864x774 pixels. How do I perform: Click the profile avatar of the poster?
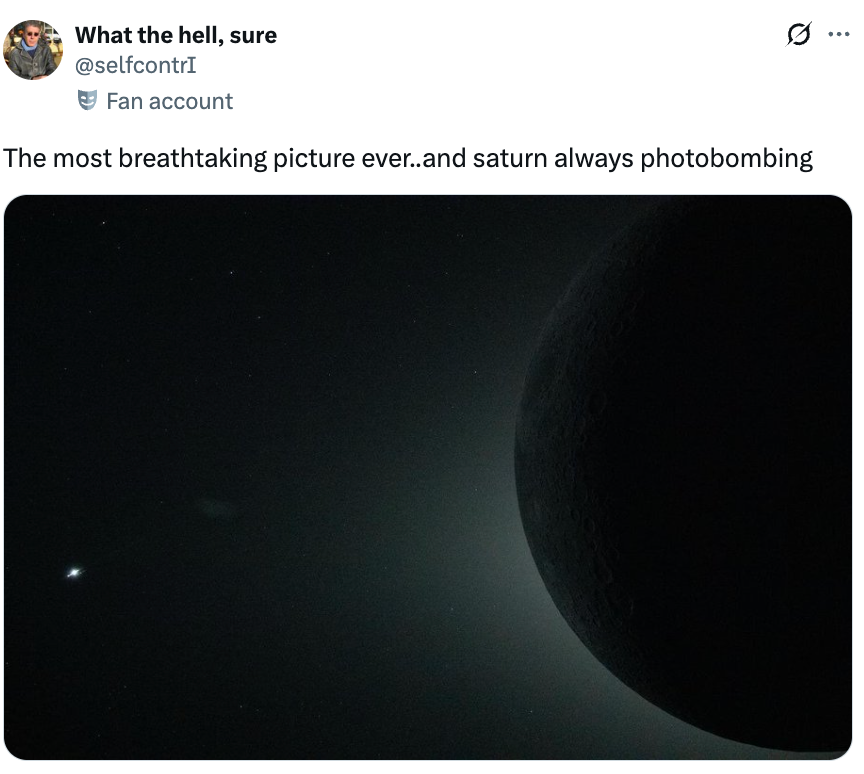pos(33,48)
